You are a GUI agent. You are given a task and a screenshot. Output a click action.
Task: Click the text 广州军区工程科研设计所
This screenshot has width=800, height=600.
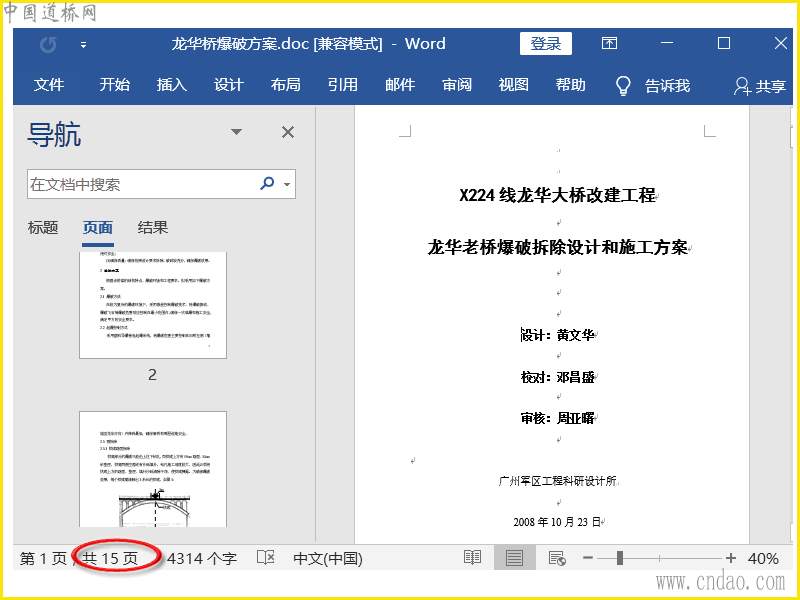(x=557, y=481)
